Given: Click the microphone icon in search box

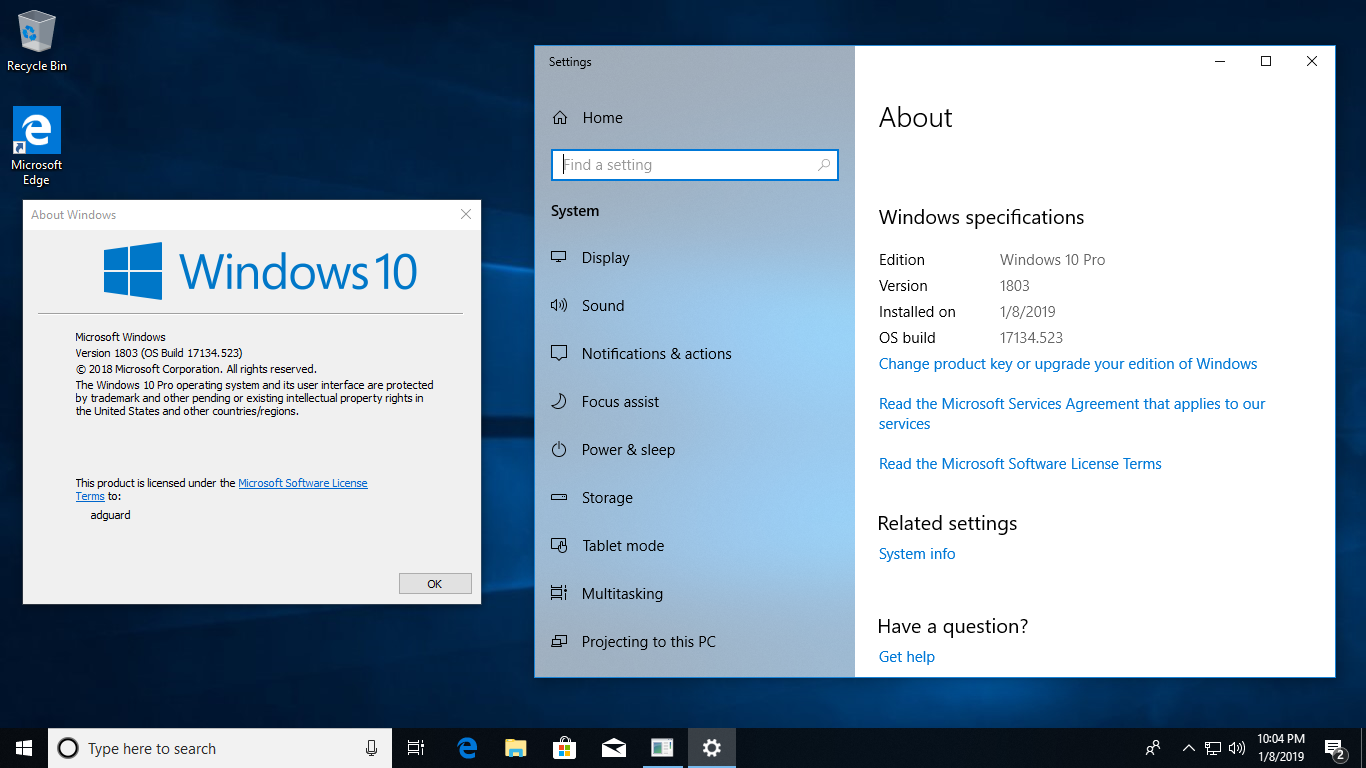Looking at the screenshot, I should tap(372, 748).
